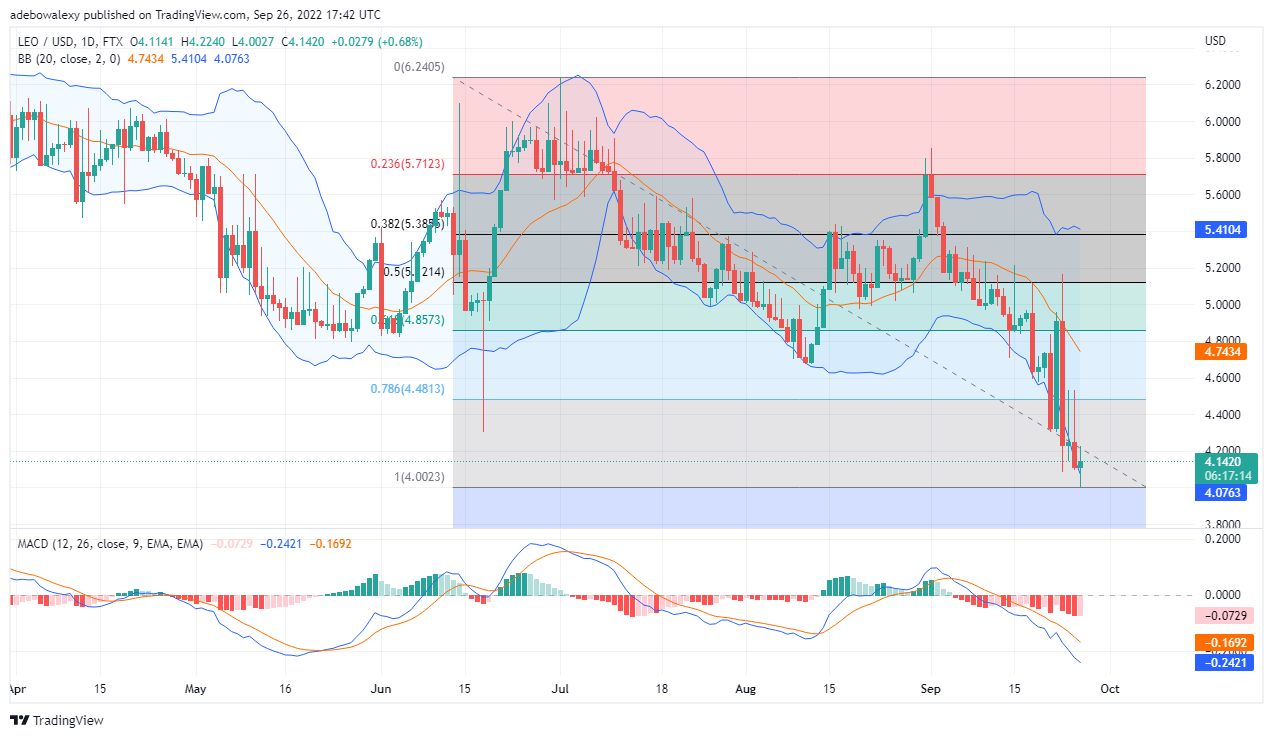Click the 1(4.0023) Fibonacci level label
Image resolution: width=1273 pixels, height=738 pixels.
click(420, 477)
